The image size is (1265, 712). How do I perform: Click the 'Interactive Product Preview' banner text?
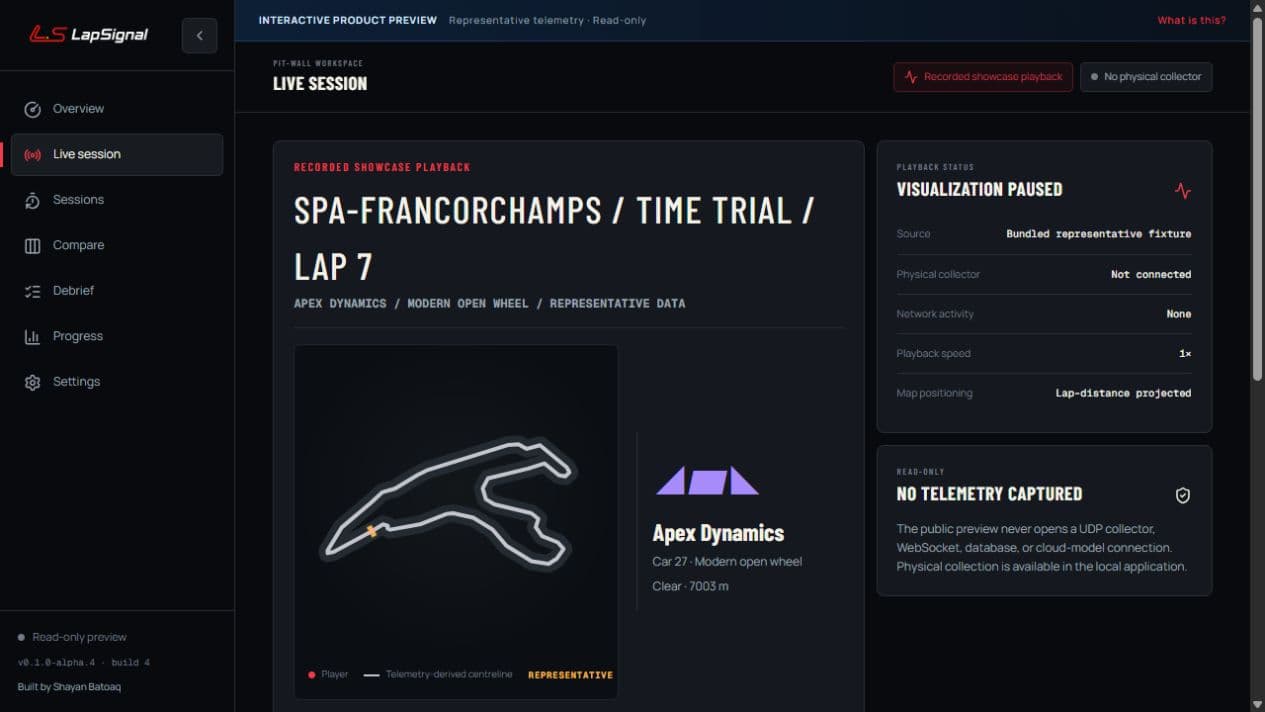tap(347, 20)
